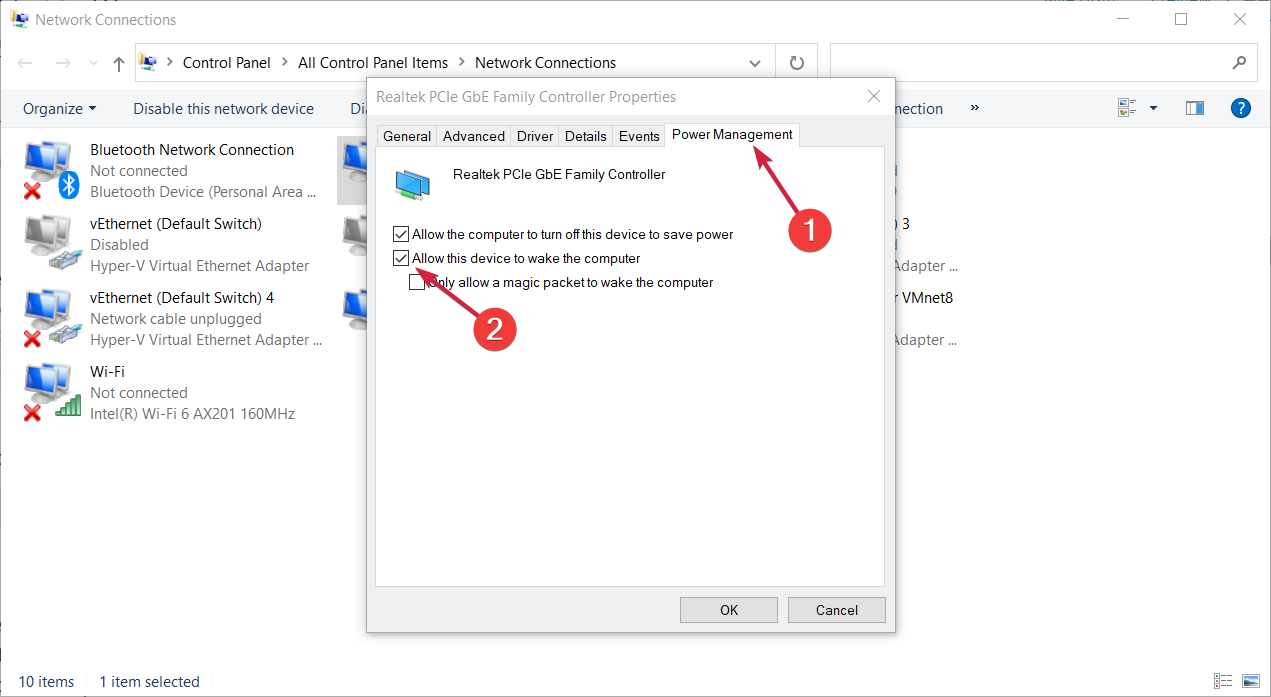1271x697 pixels.
Task: Switch to the Advanced tab
Action: pos(474,136)
